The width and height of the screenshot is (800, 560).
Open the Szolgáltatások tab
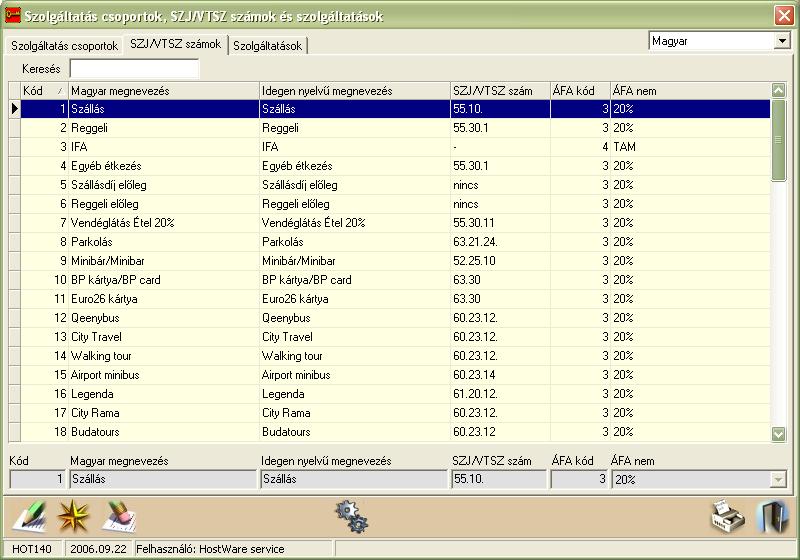(x=267, y=46)
